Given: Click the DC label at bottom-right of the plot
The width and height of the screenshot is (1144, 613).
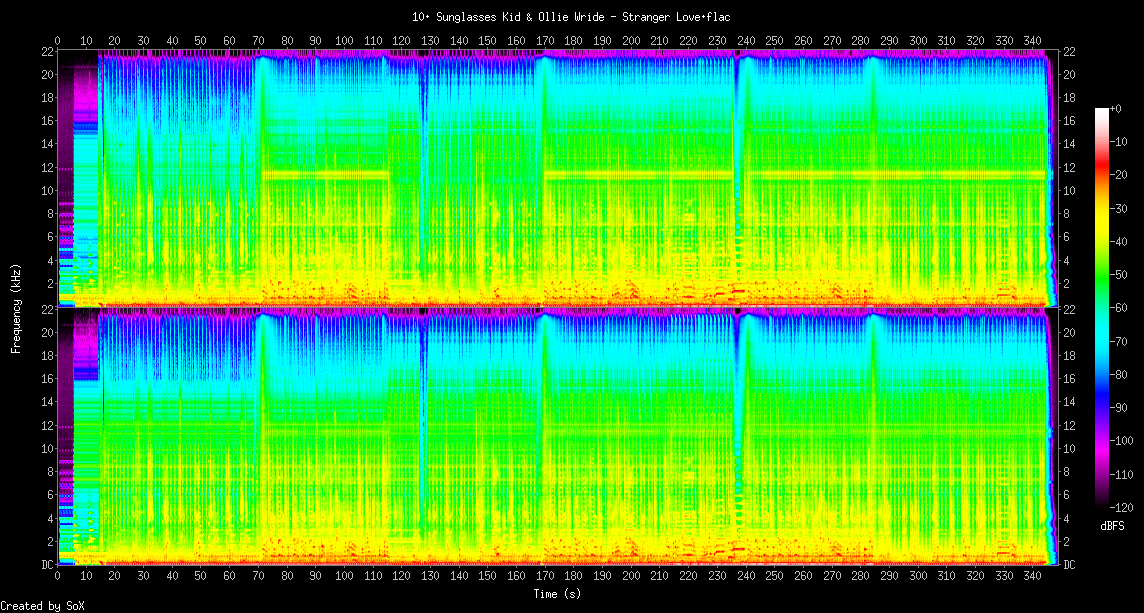Looking at the screenshot, I should [1069, 565].
